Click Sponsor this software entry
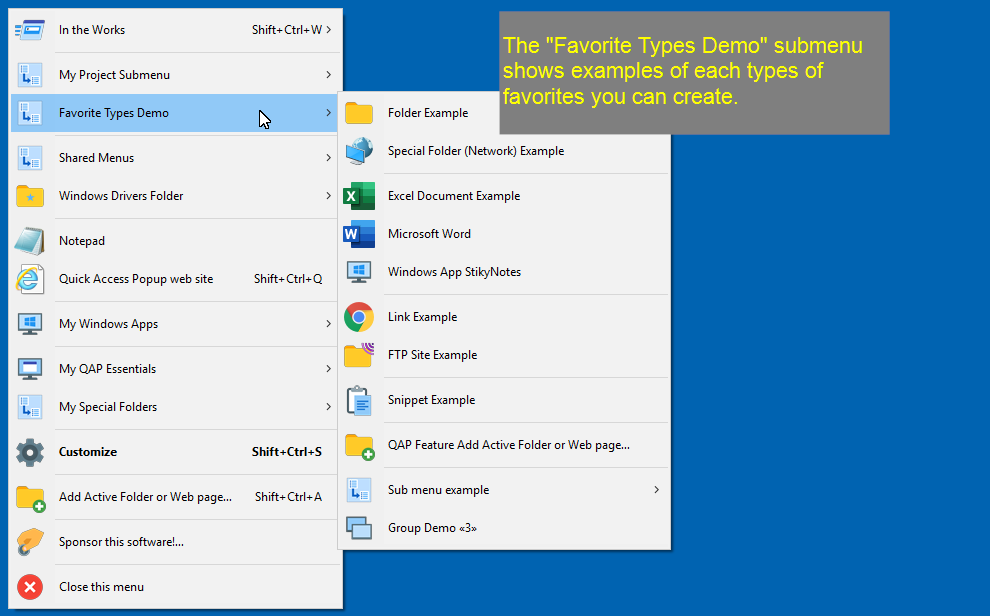 click(175, 542)
